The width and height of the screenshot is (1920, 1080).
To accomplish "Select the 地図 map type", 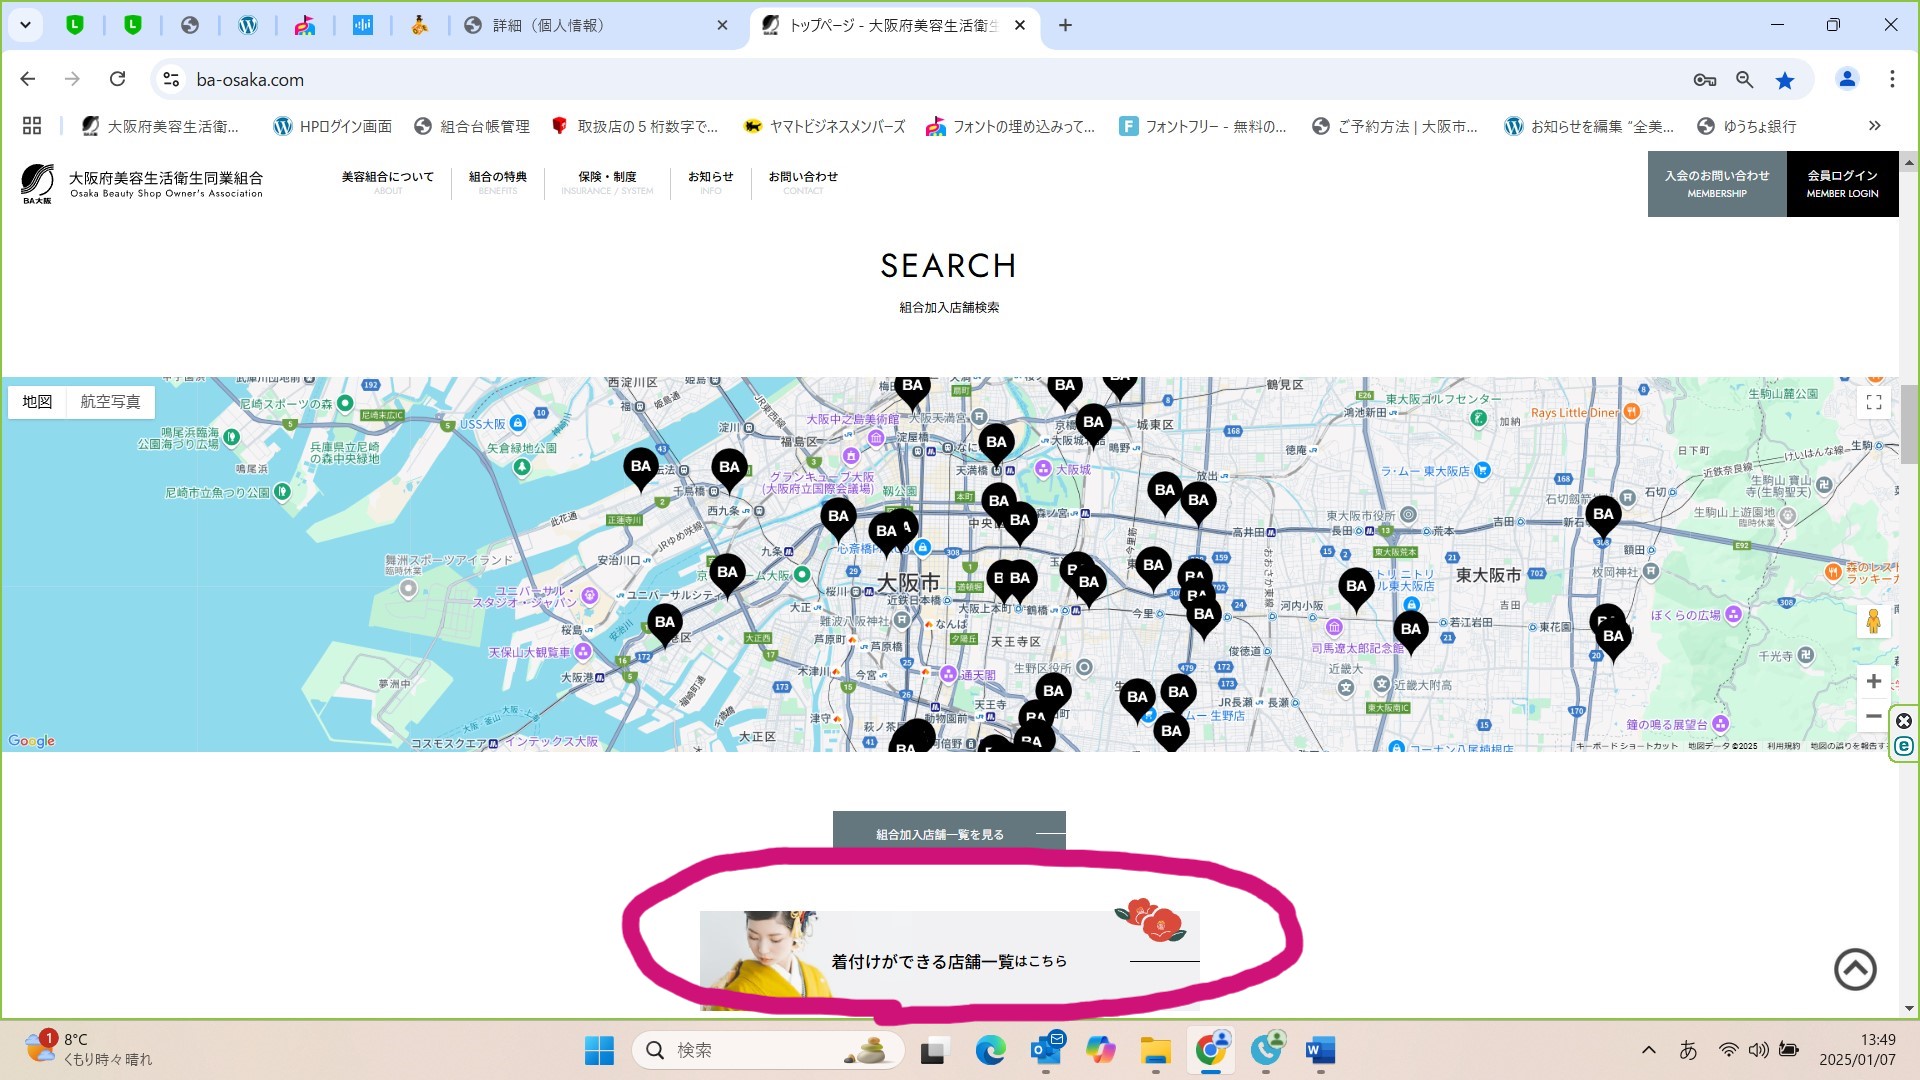I will pos(37,402).
